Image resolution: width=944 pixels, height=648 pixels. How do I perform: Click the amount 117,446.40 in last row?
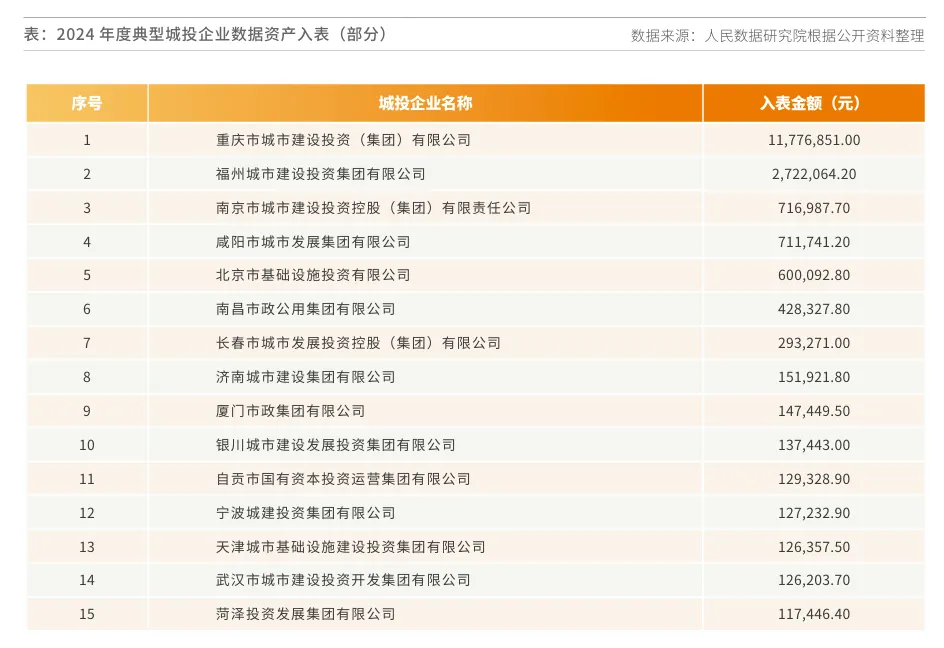(814, 614)
